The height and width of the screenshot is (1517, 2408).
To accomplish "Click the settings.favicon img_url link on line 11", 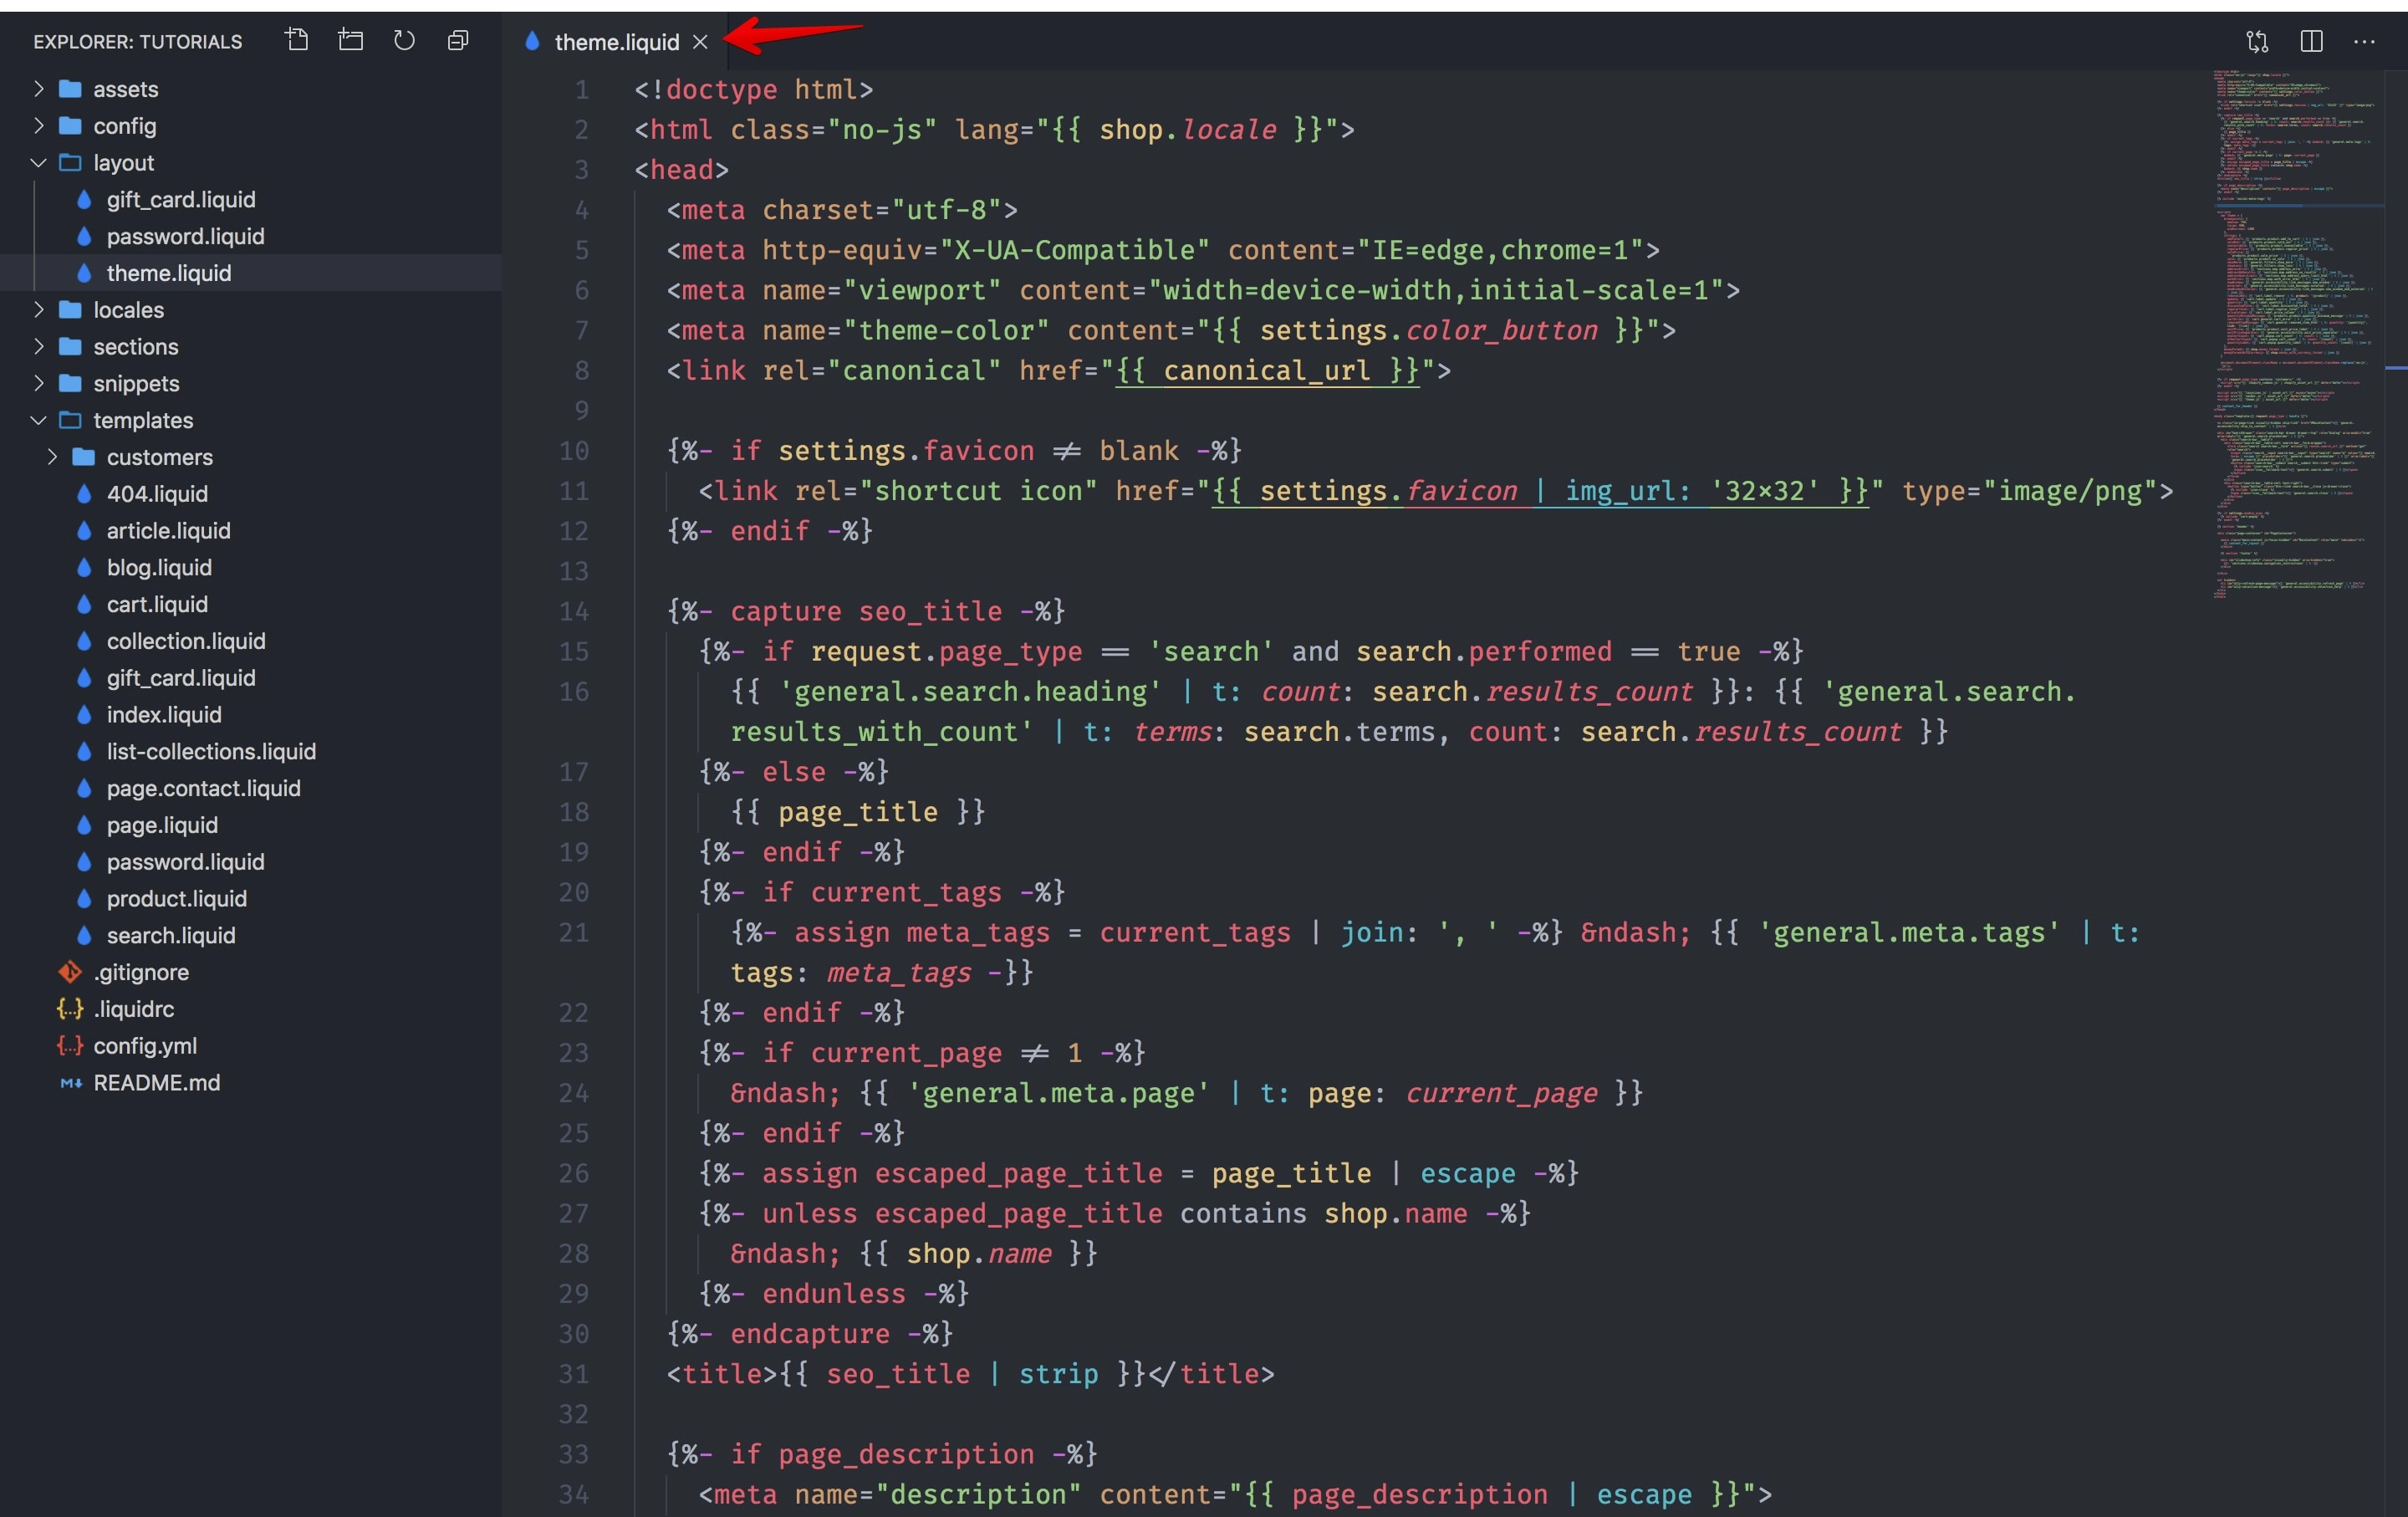I will pyautogui.click(x=1540, y=491).
